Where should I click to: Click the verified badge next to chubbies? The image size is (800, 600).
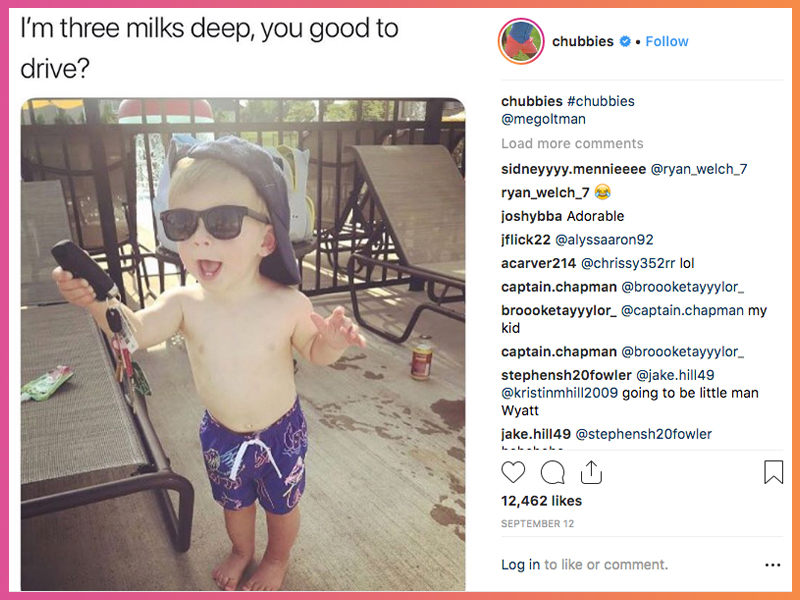point(625,41)
